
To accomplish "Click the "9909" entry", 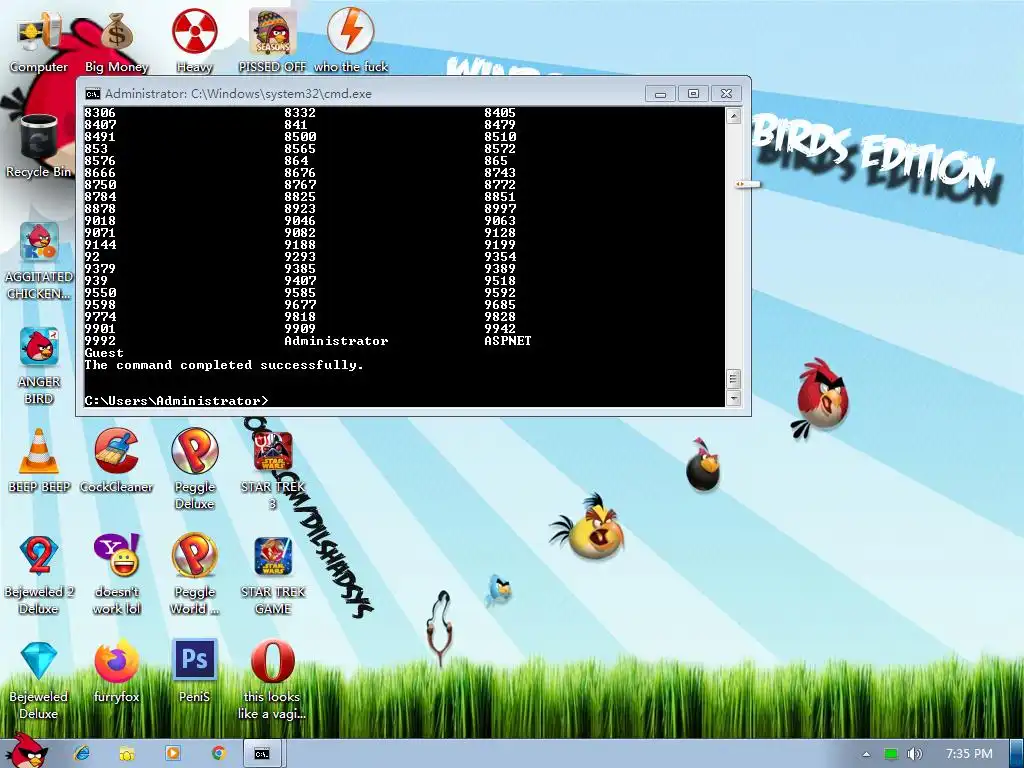I will pyautogui.click(x=300, y=328).
